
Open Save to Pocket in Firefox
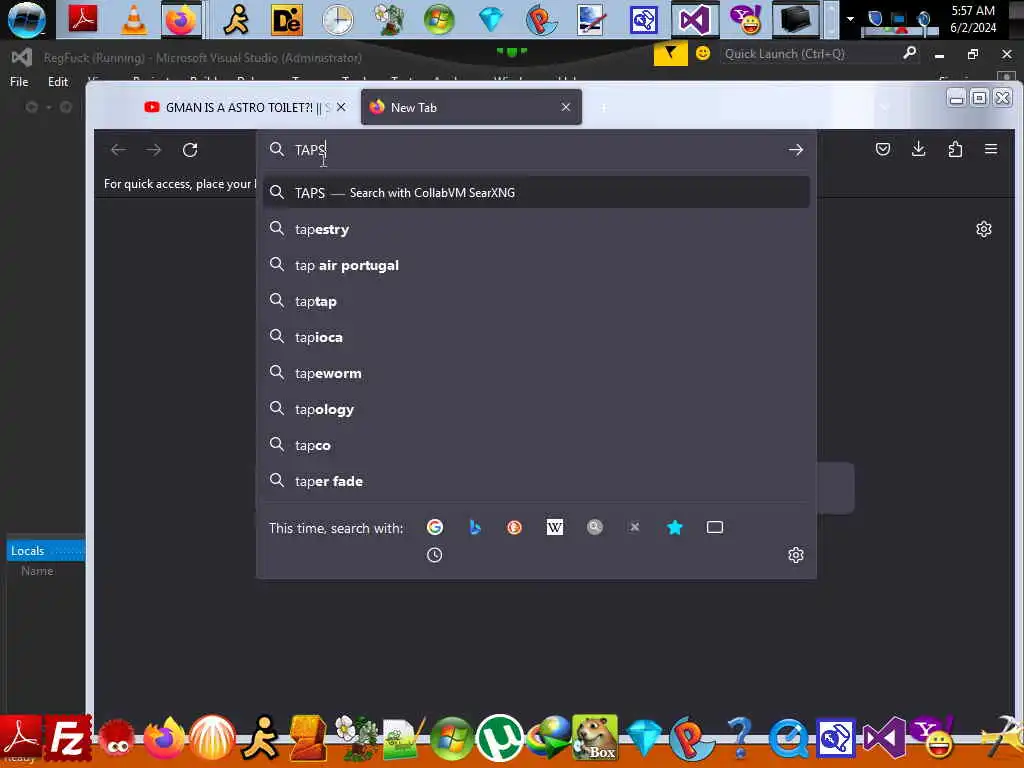tap(883, 150)
